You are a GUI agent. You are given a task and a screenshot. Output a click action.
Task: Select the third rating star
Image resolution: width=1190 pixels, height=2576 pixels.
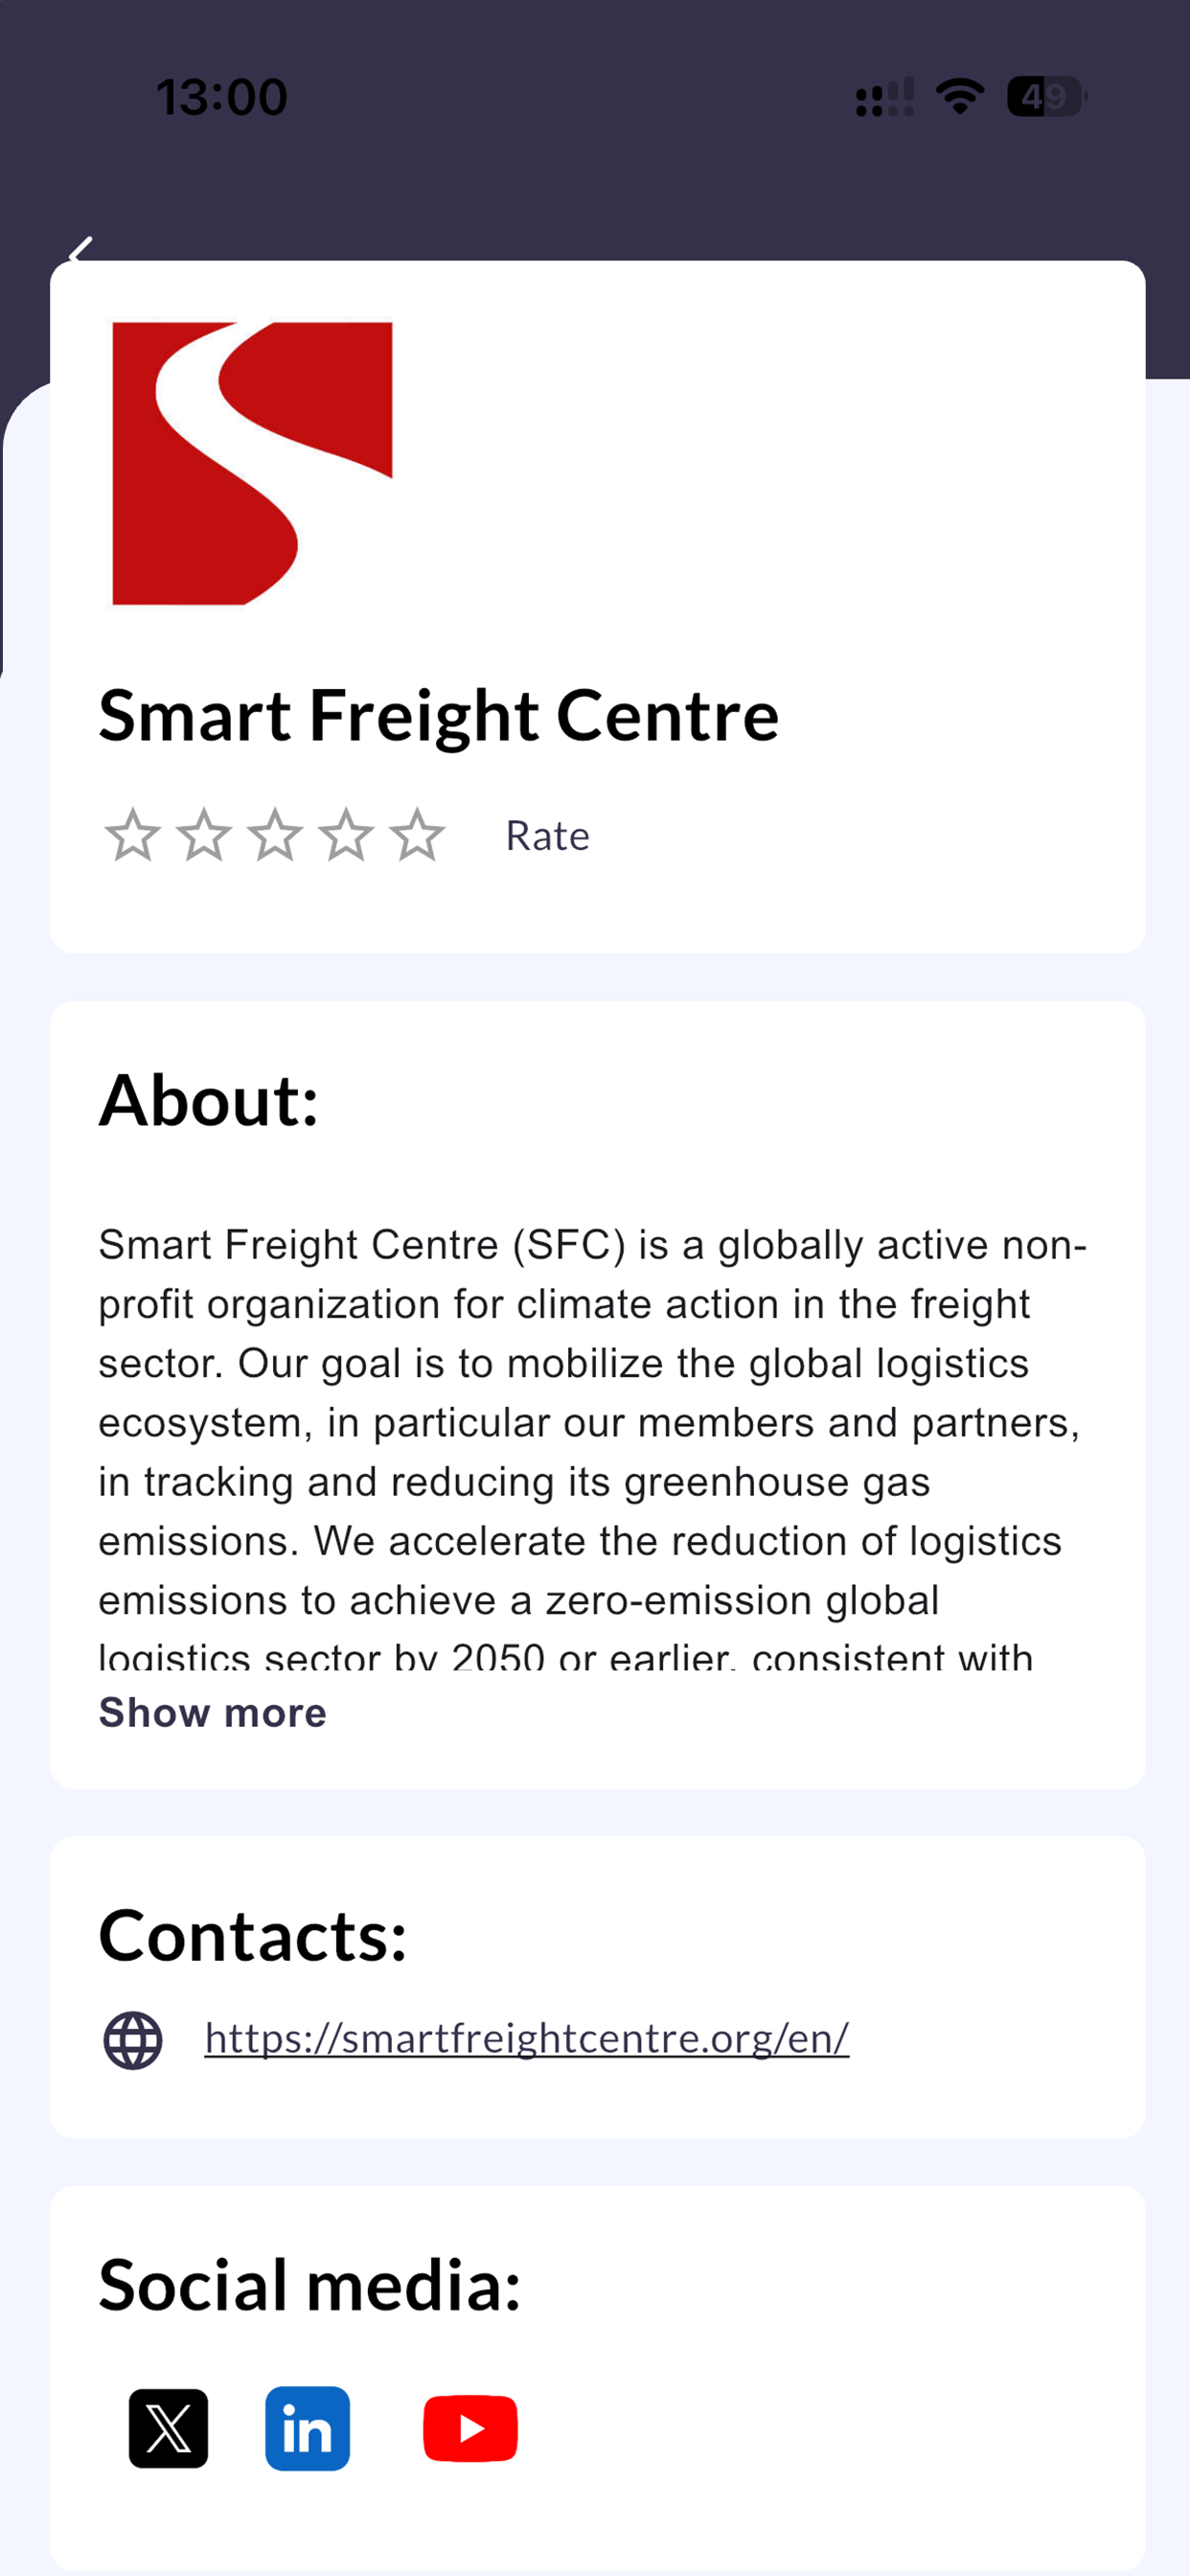pyautogui.click(x=275, y=835)
